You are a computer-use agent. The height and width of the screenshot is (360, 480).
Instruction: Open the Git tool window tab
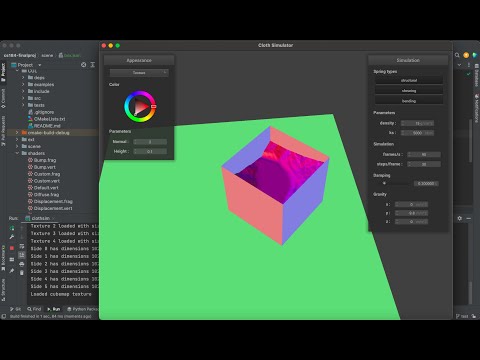click(x=15, y=309)
